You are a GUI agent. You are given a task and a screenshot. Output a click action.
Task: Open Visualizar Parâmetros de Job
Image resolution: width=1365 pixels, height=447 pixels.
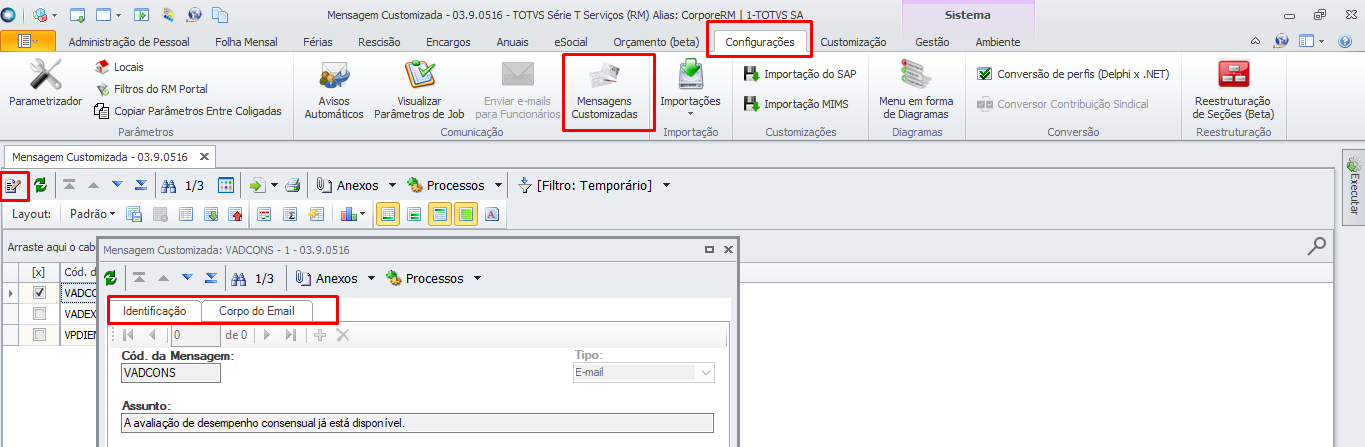420,90
